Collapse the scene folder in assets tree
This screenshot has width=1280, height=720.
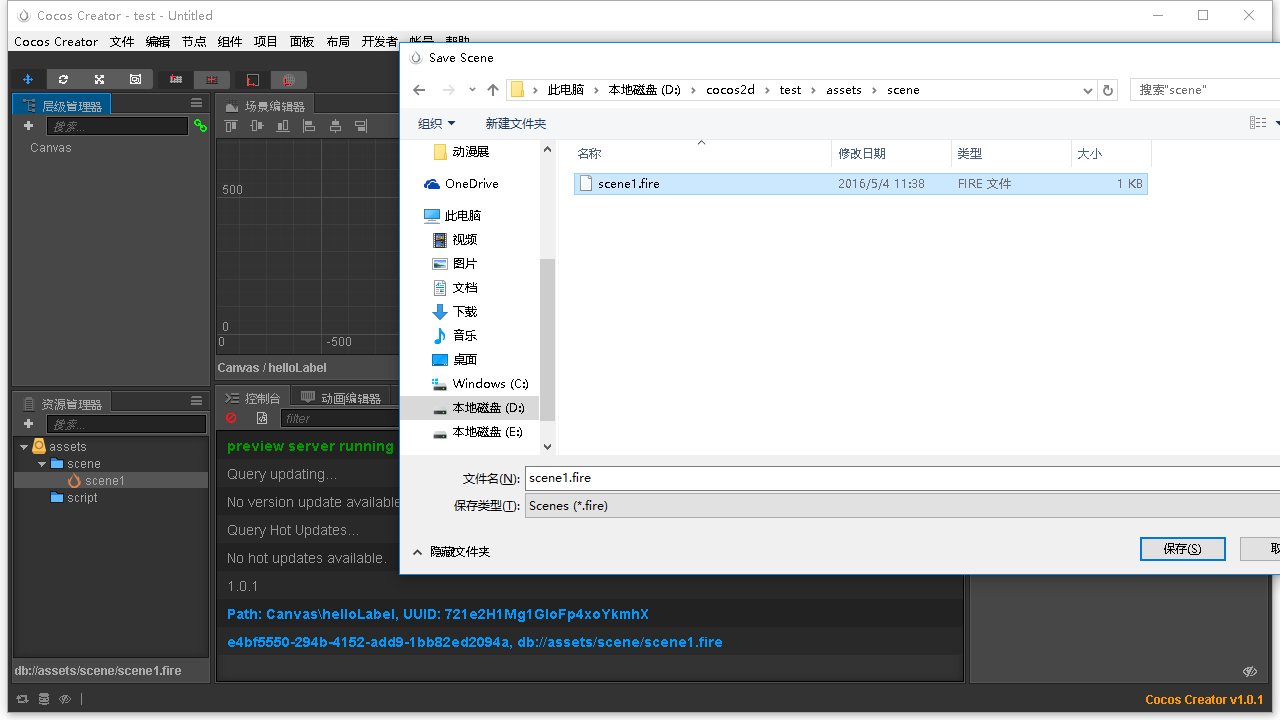point(42,464)
